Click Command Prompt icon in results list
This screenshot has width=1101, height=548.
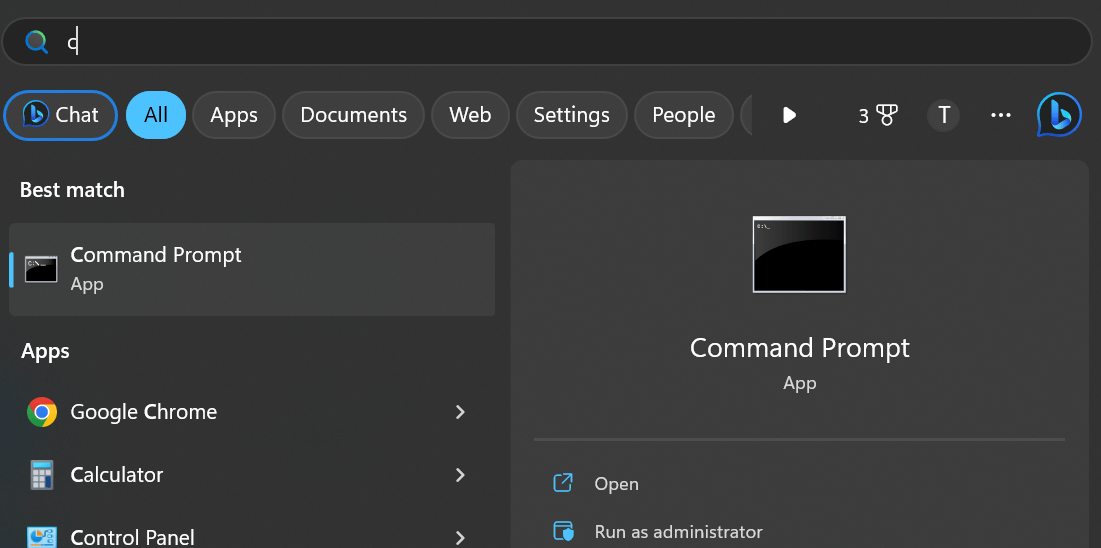click(41, 270)
